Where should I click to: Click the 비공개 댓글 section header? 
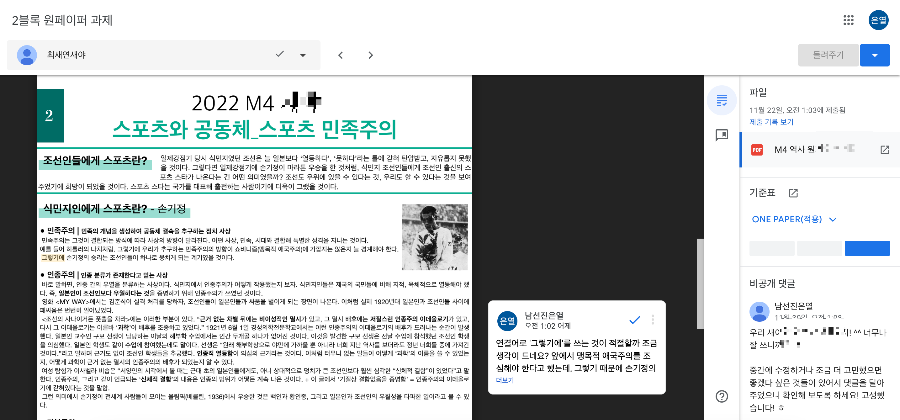771,283
